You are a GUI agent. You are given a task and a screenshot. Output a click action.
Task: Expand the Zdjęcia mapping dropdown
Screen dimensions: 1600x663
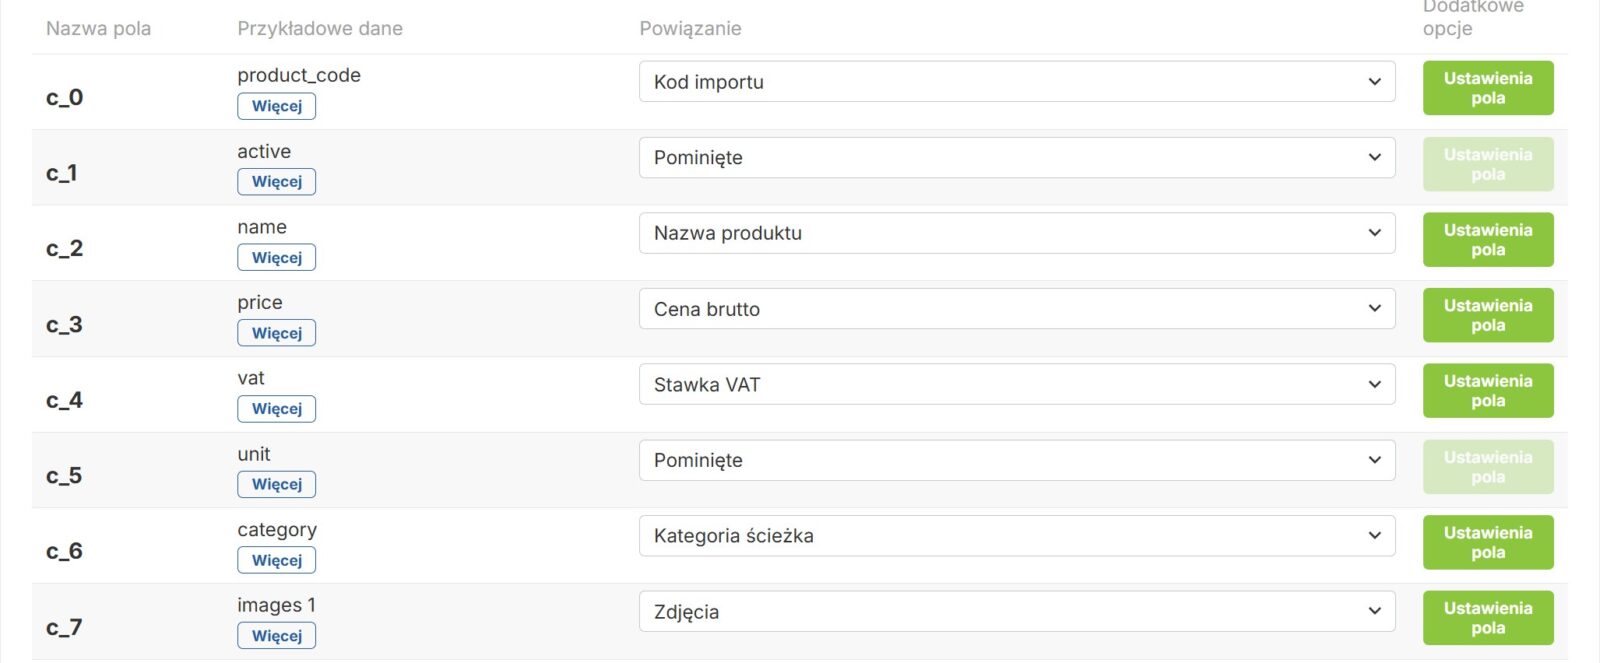tap(1016, 612)
